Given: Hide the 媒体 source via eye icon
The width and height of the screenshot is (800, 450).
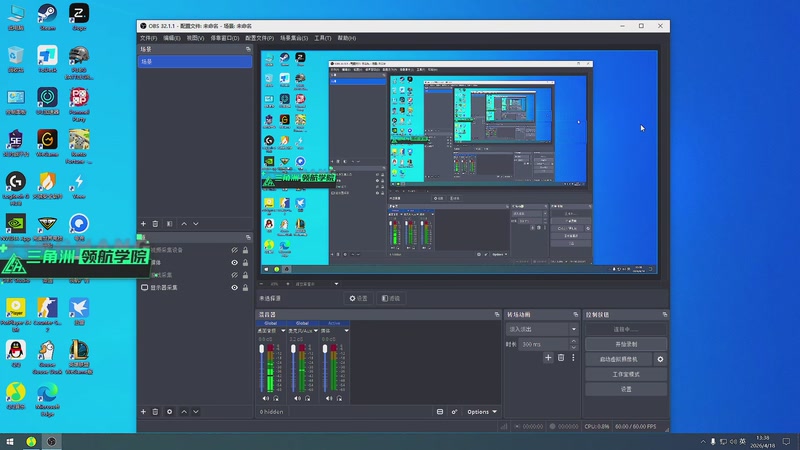Looking at the screenshot, I should 234,262.
